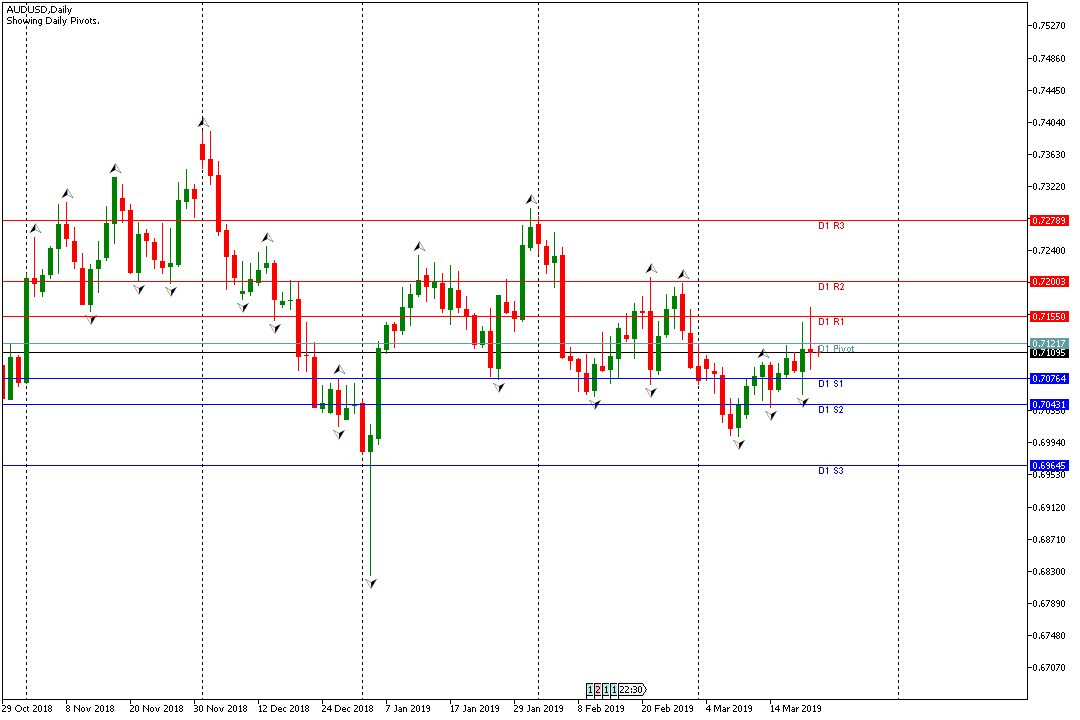Click the 0.71217 pivot price tag
This screenshot has width=1080, height=720.
click(1049, 343)
